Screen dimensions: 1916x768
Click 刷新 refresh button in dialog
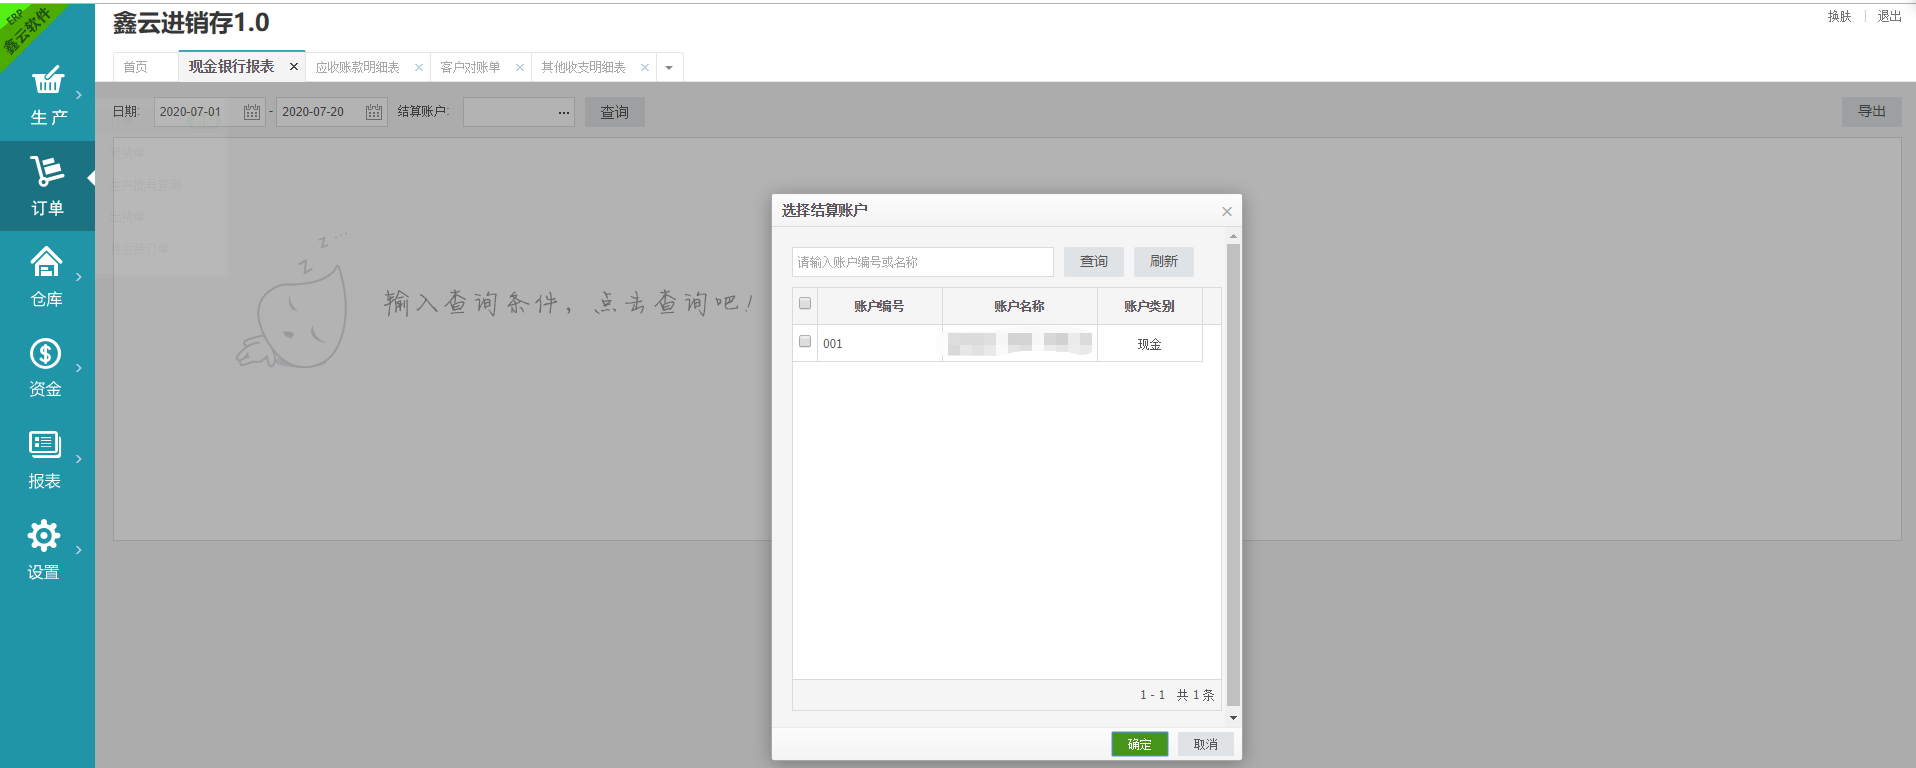[1163, 262]
